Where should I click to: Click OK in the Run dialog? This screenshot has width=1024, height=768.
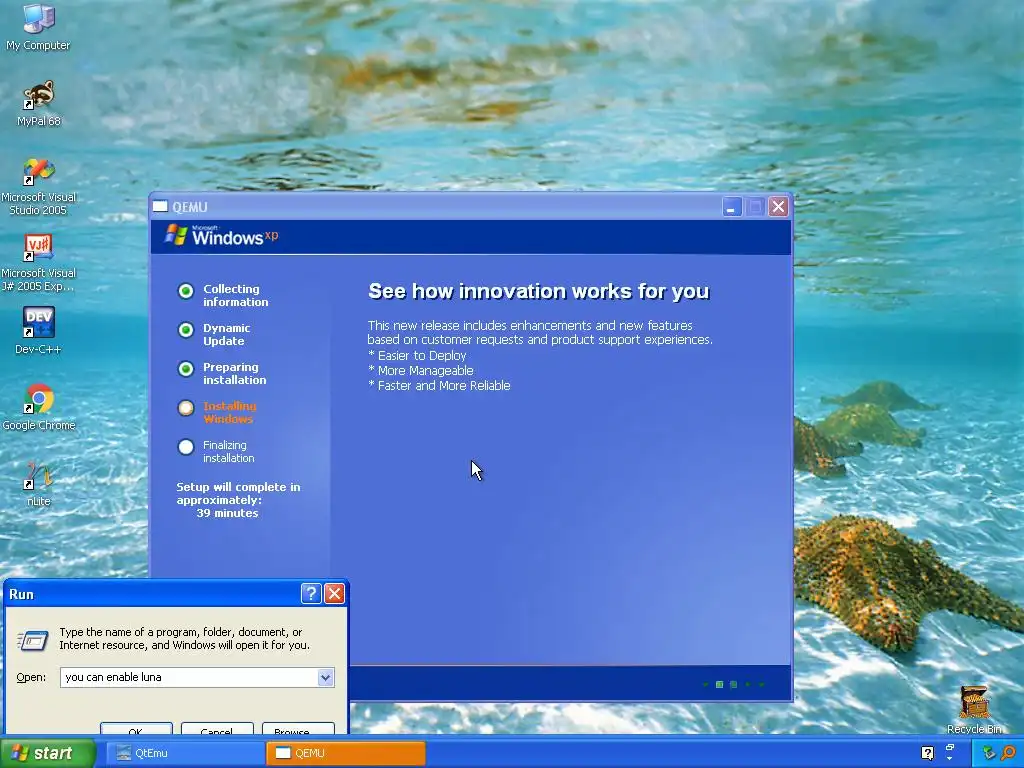[136, 729]
